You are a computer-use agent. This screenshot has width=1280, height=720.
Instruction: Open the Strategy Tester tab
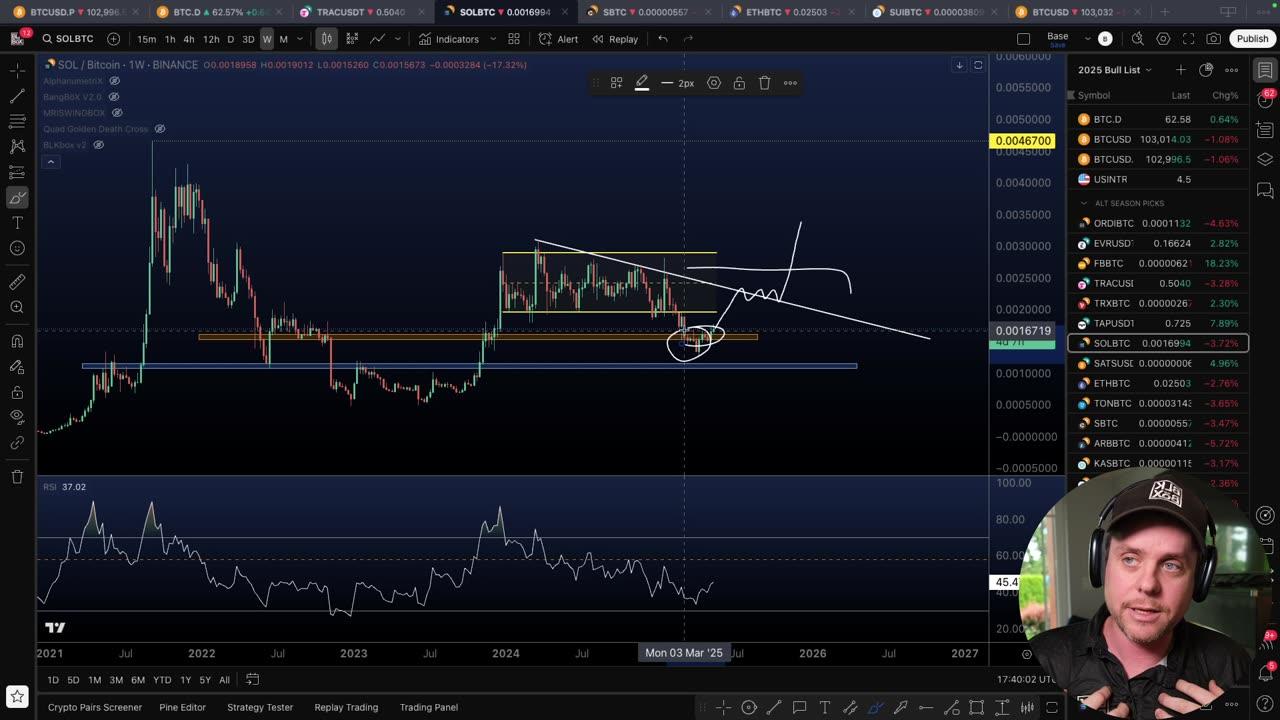point(260,707)
